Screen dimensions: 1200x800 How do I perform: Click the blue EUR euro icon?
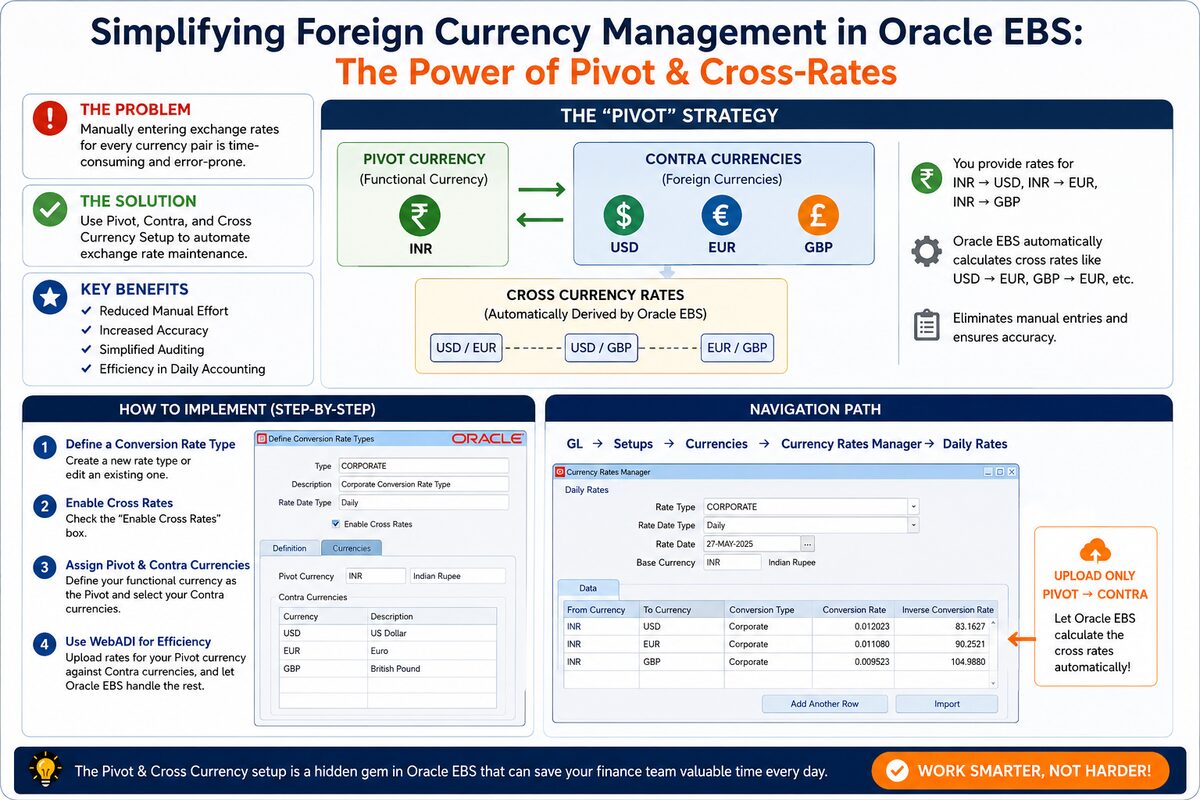721,216
